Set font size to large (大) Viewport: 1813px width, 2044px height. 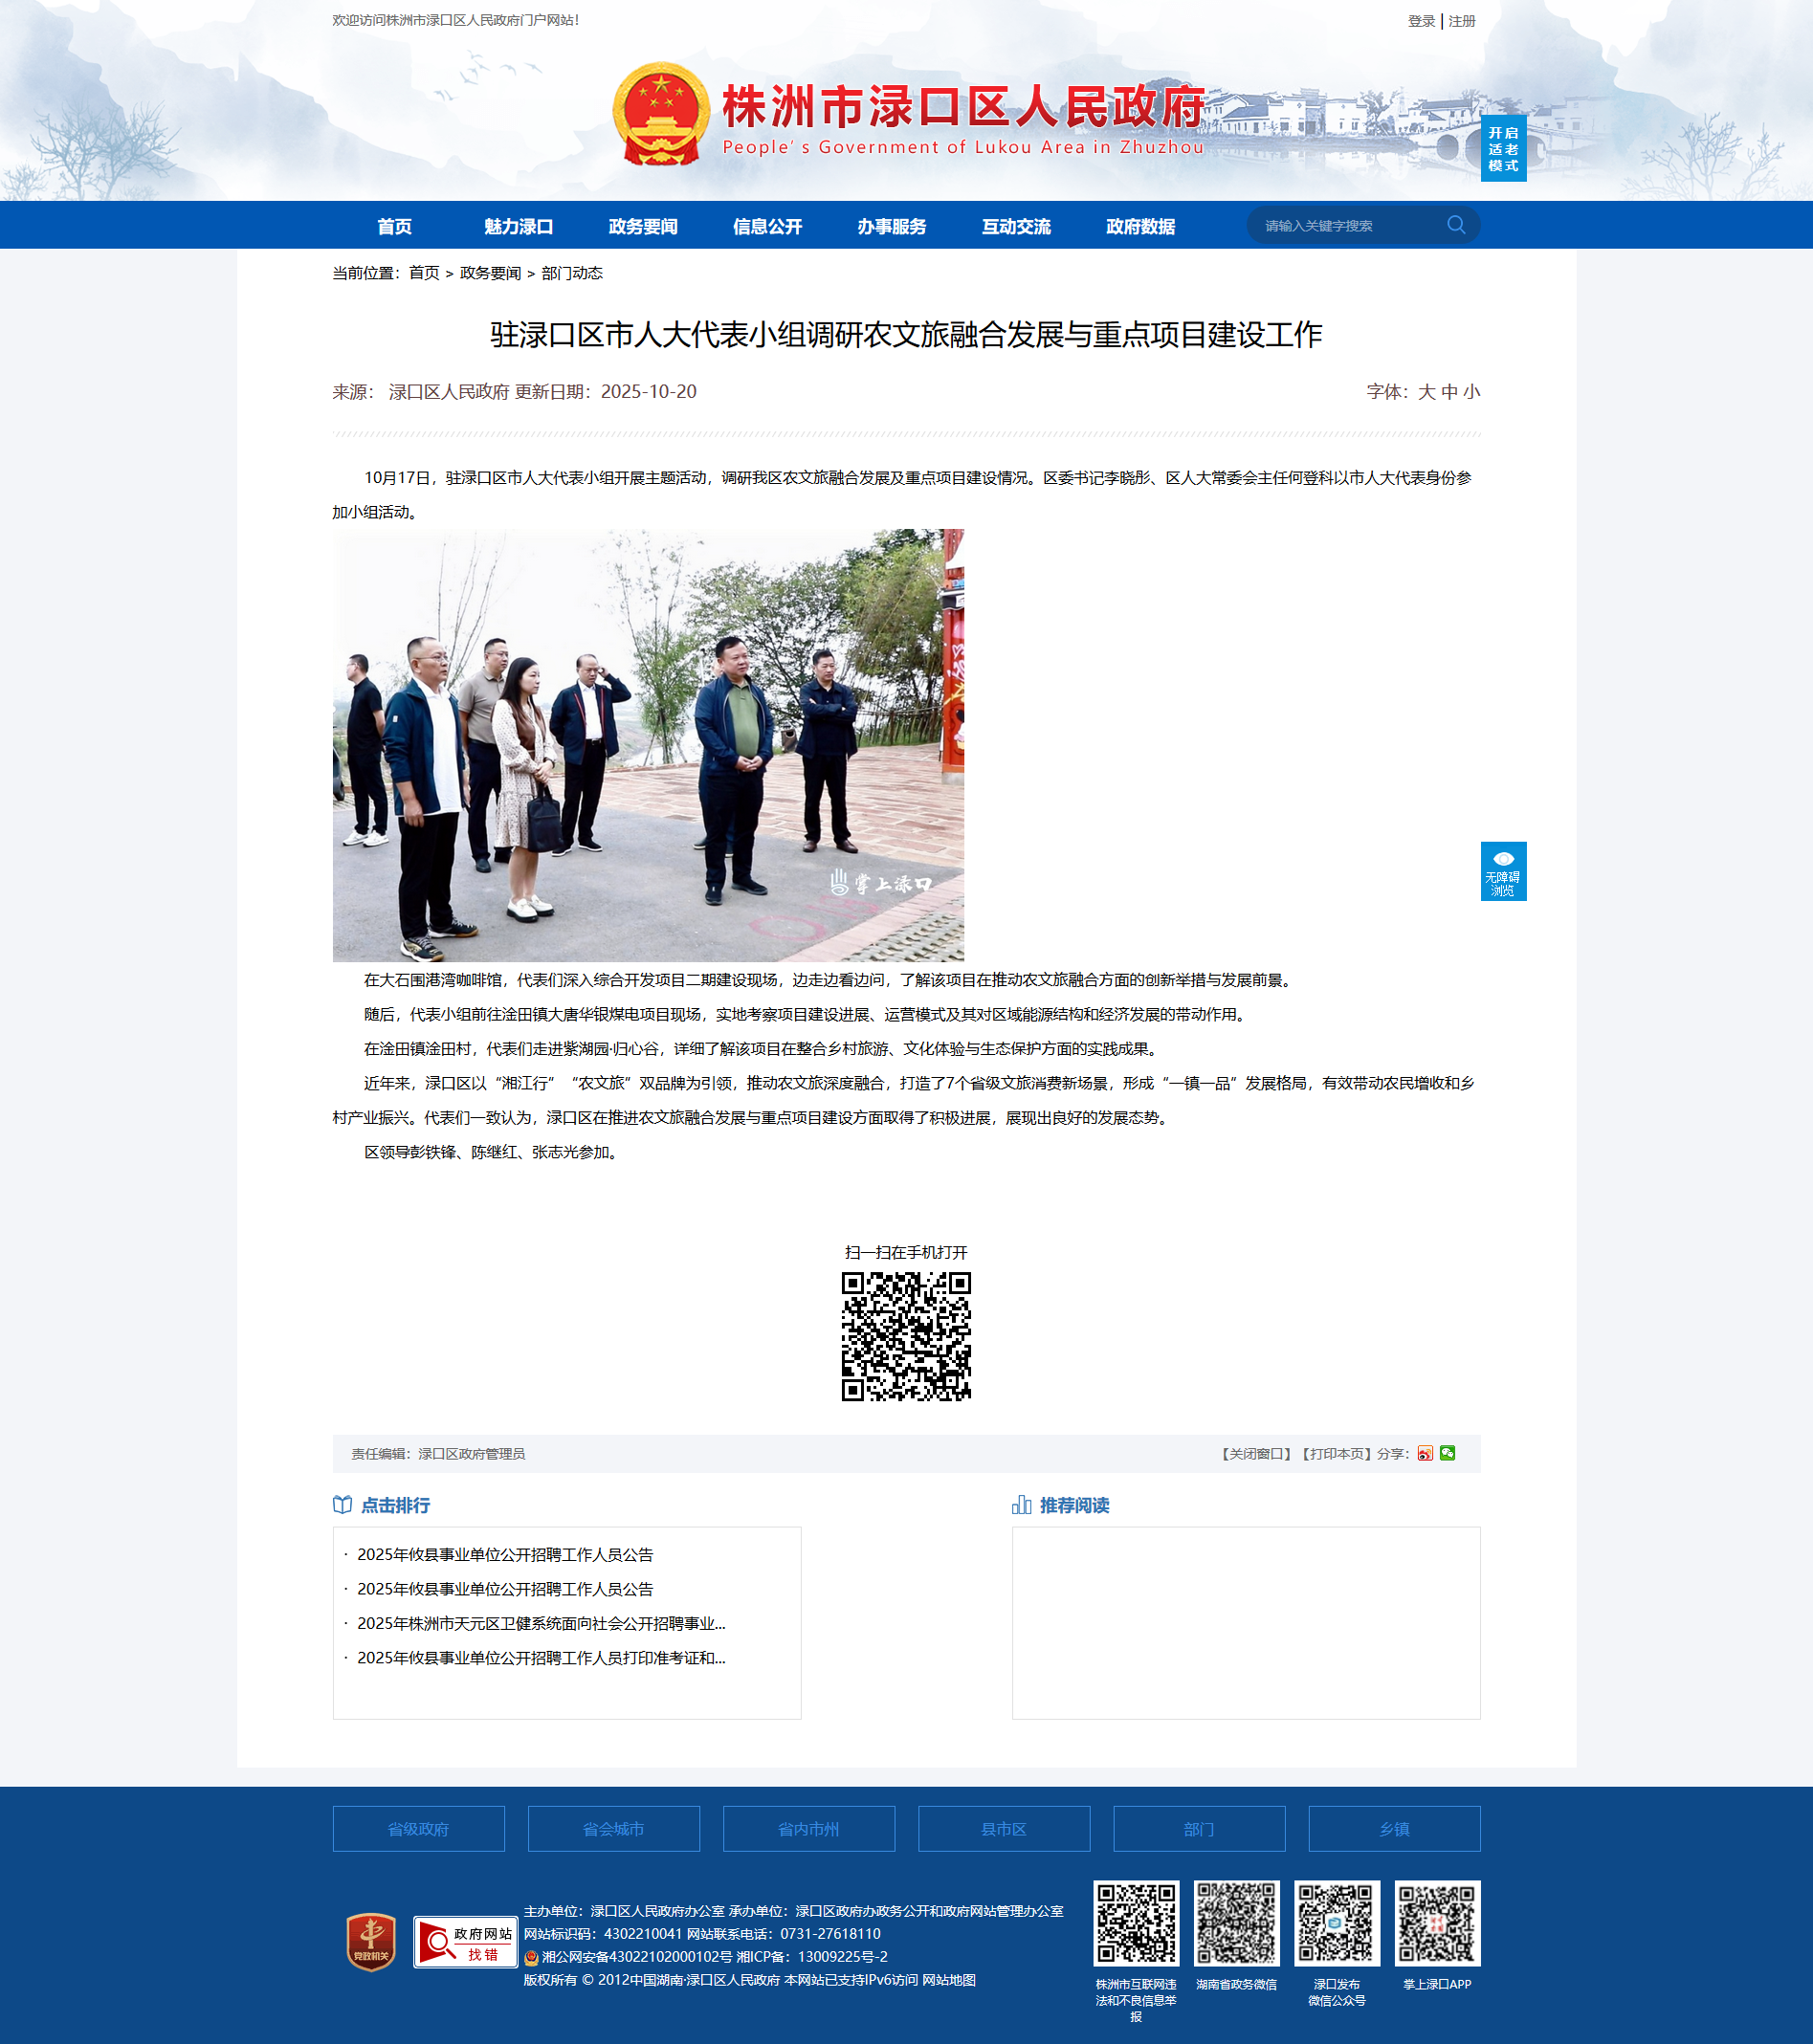click(1426, 392)
